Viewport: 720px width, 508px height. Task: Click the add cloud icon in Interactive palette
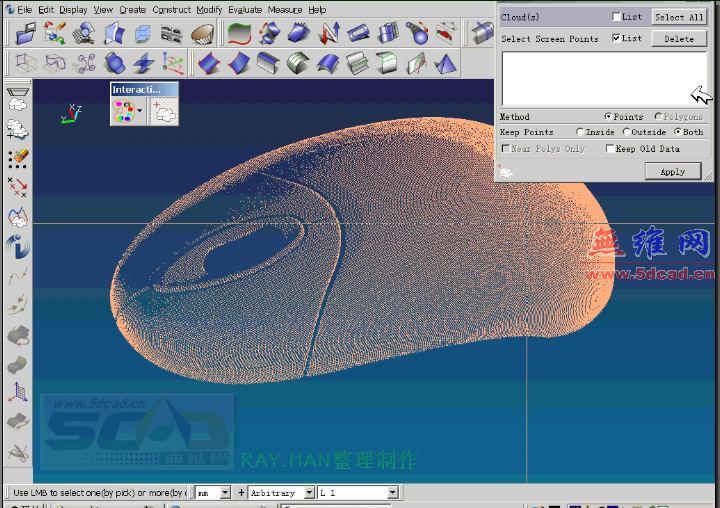click(x=164, y=111)
